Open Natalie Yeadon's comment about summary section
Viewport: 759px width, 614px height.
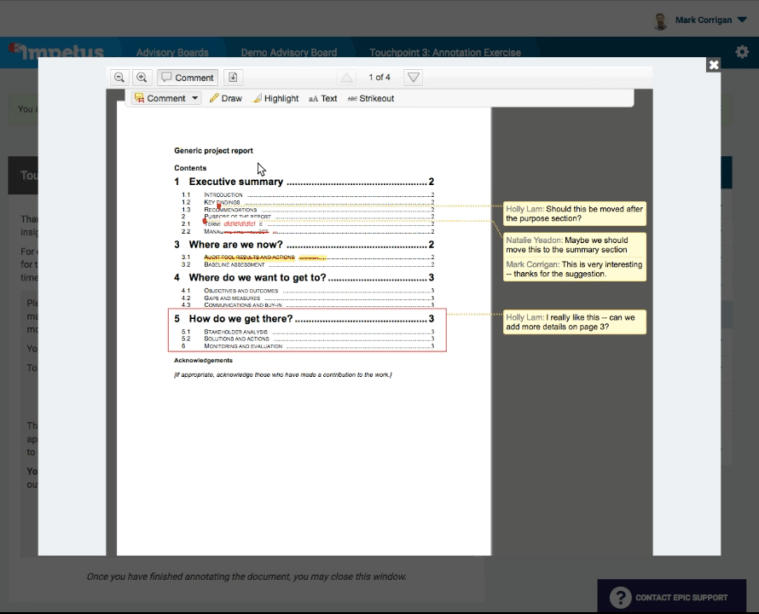tap(575, 245)
